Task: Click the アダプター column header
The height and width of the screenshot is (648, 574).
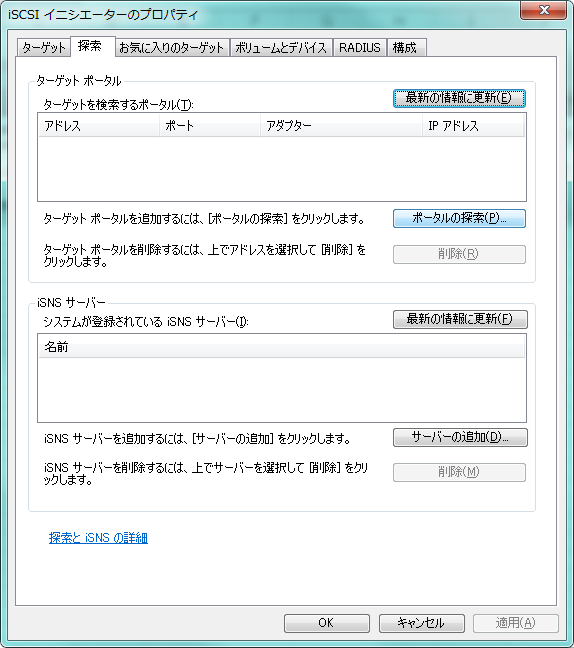Action: click(341, 126)
